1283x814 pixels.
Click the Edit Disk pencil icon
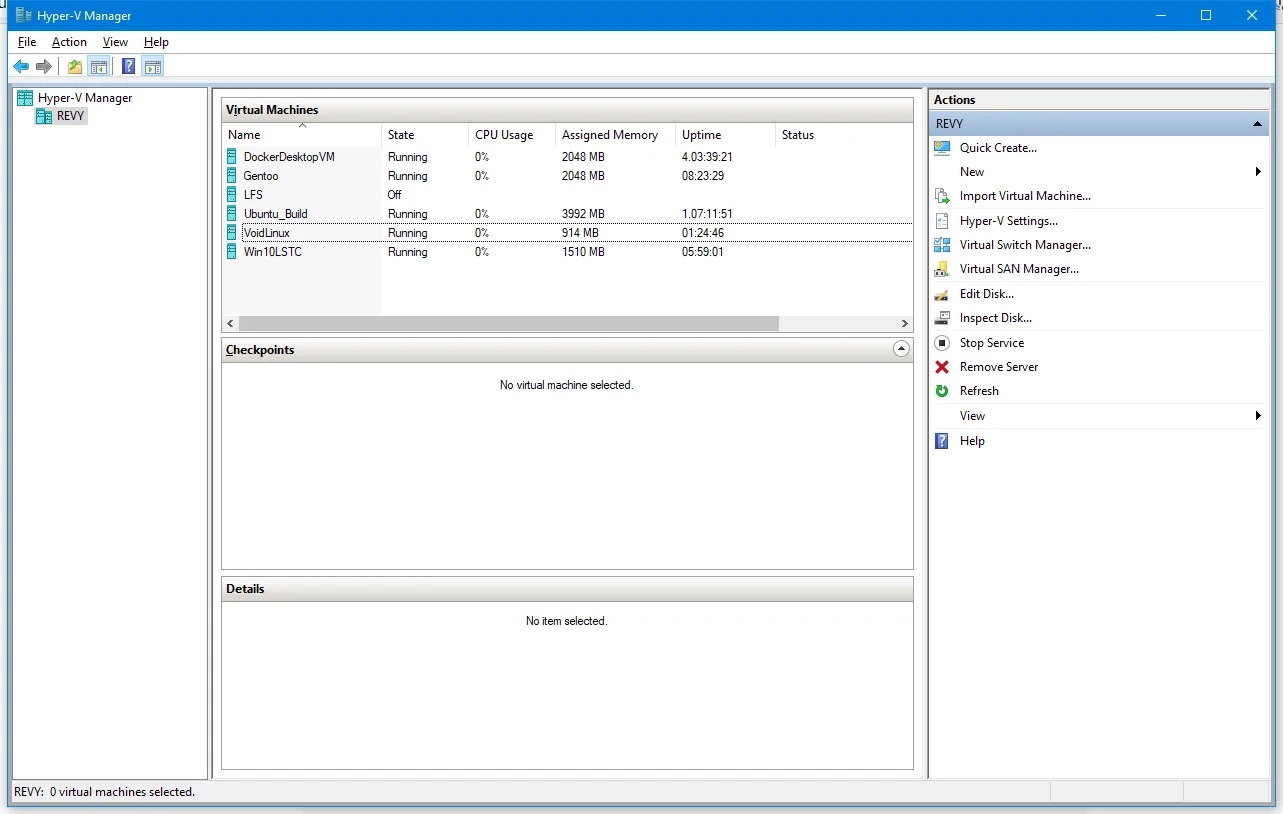(x=942, y=294)
